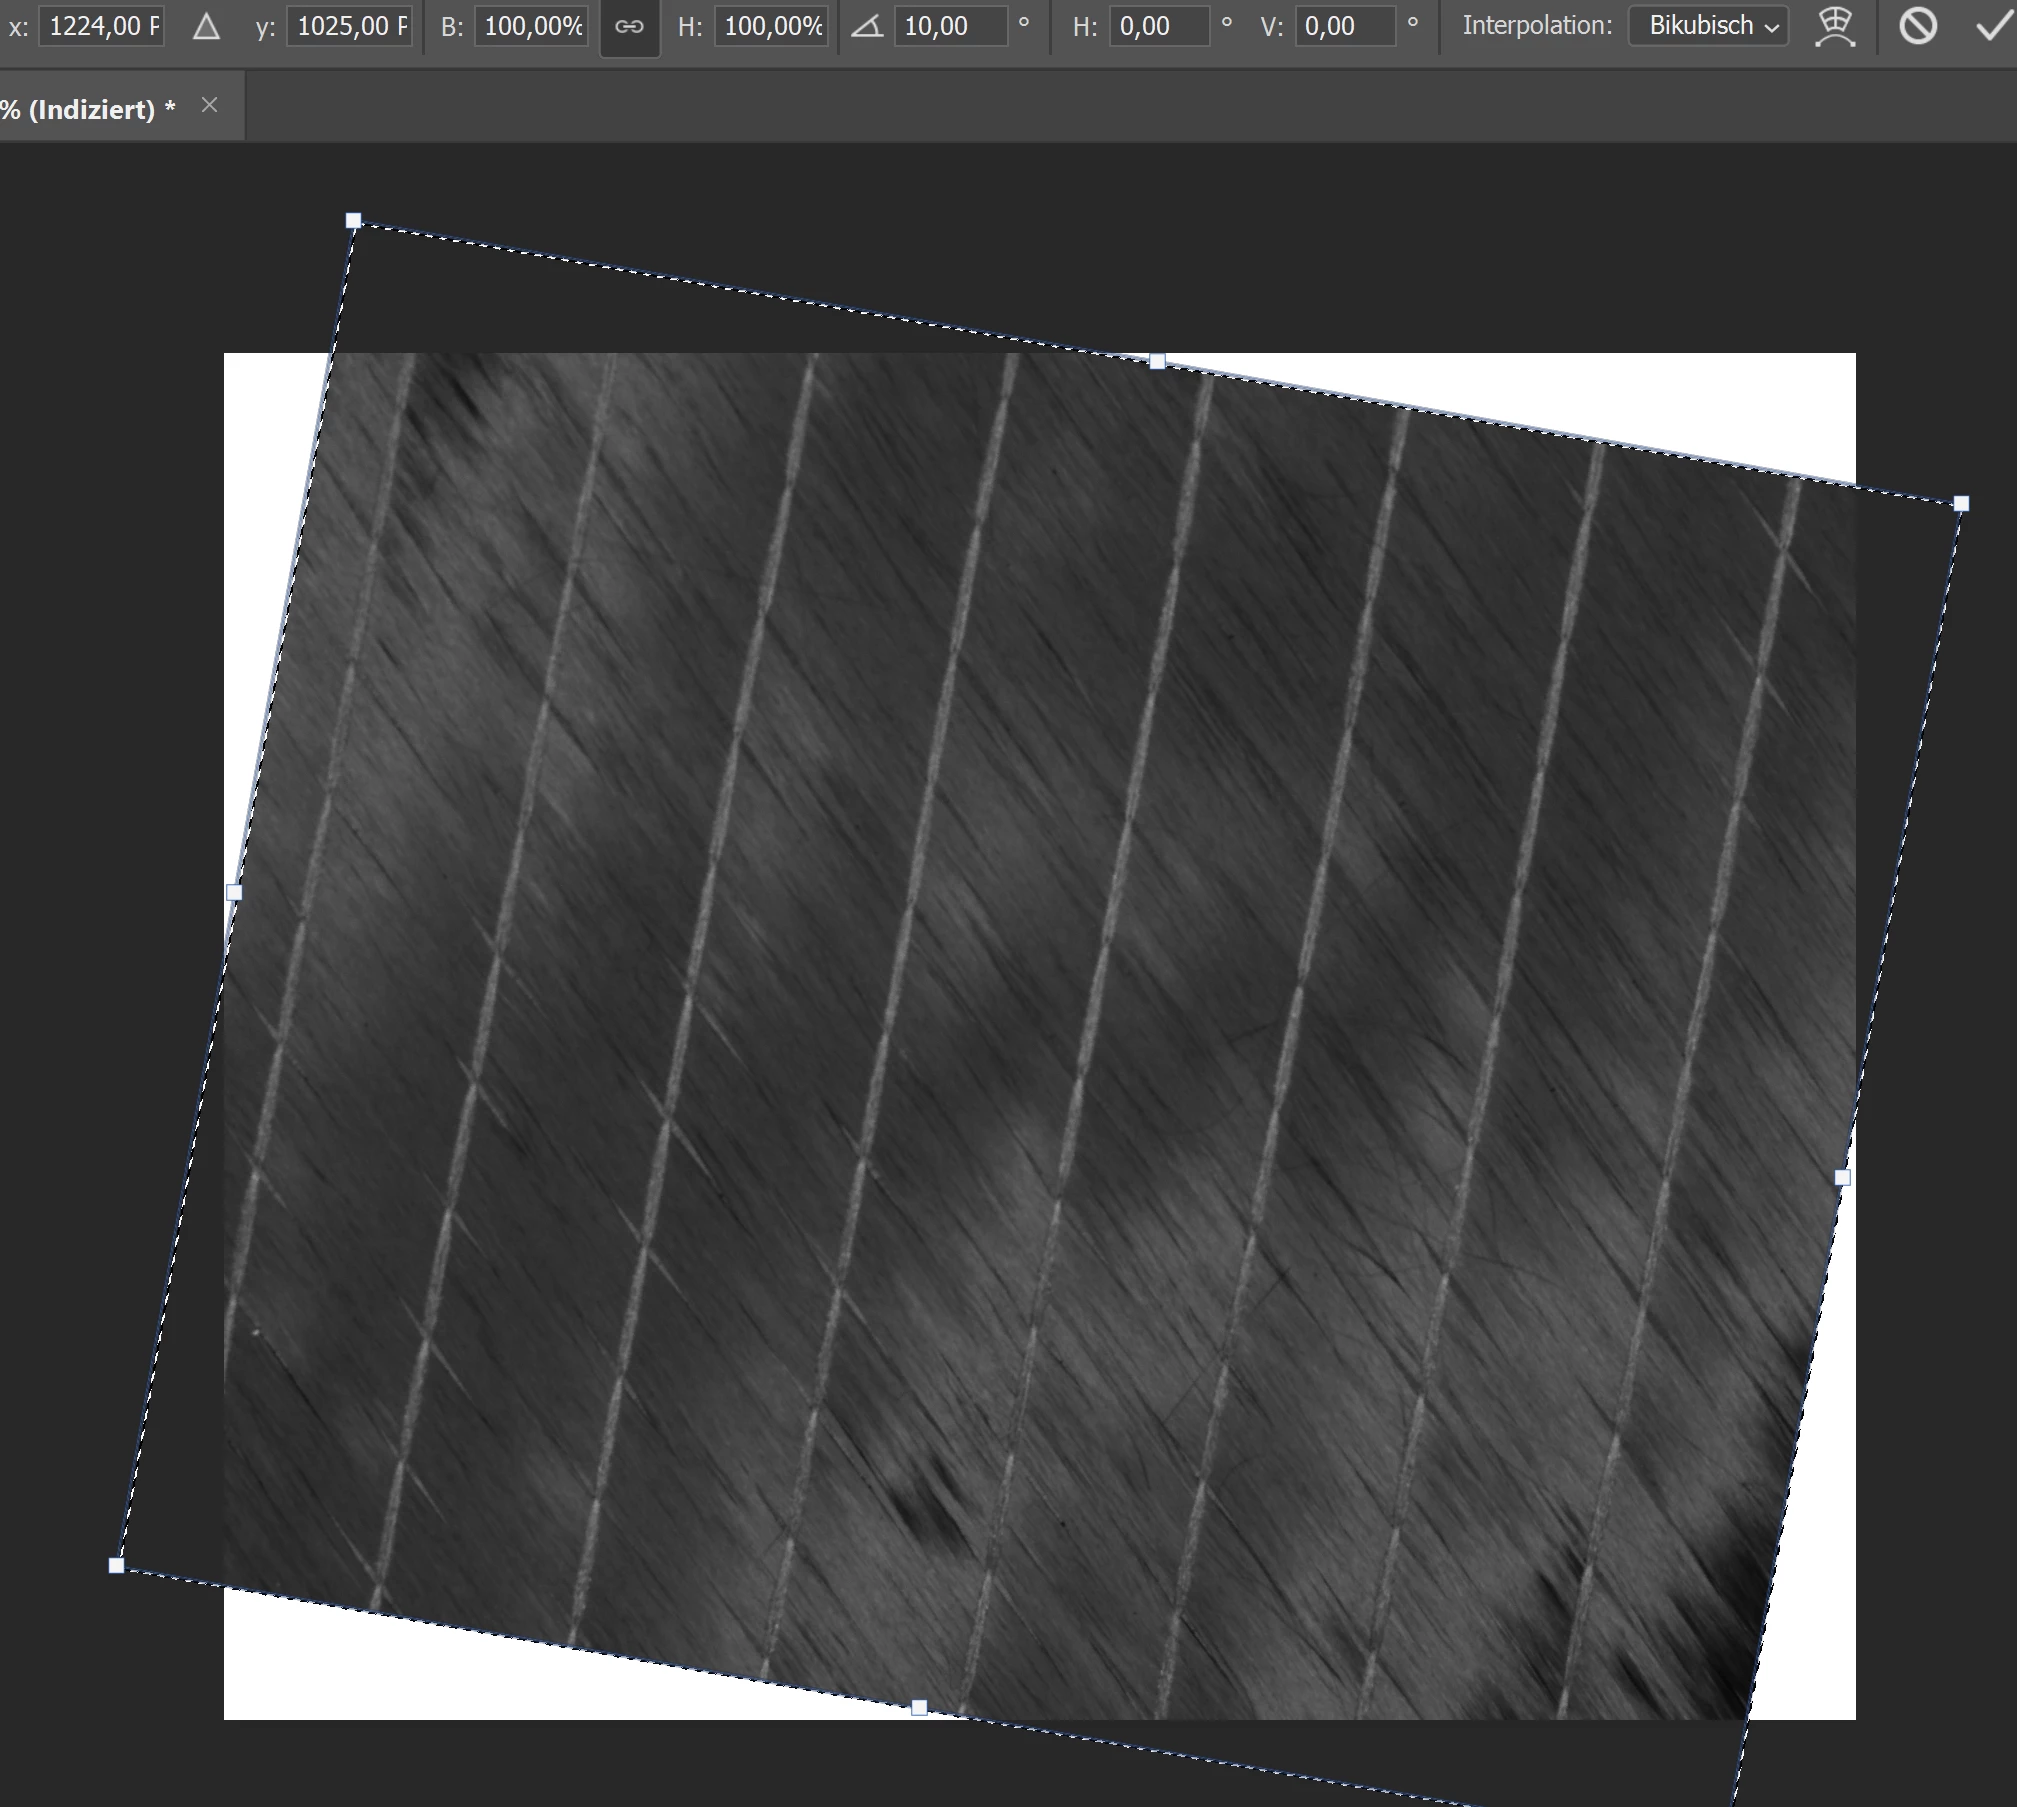Click the vertical skew V field

click(x=1343, y=26)
